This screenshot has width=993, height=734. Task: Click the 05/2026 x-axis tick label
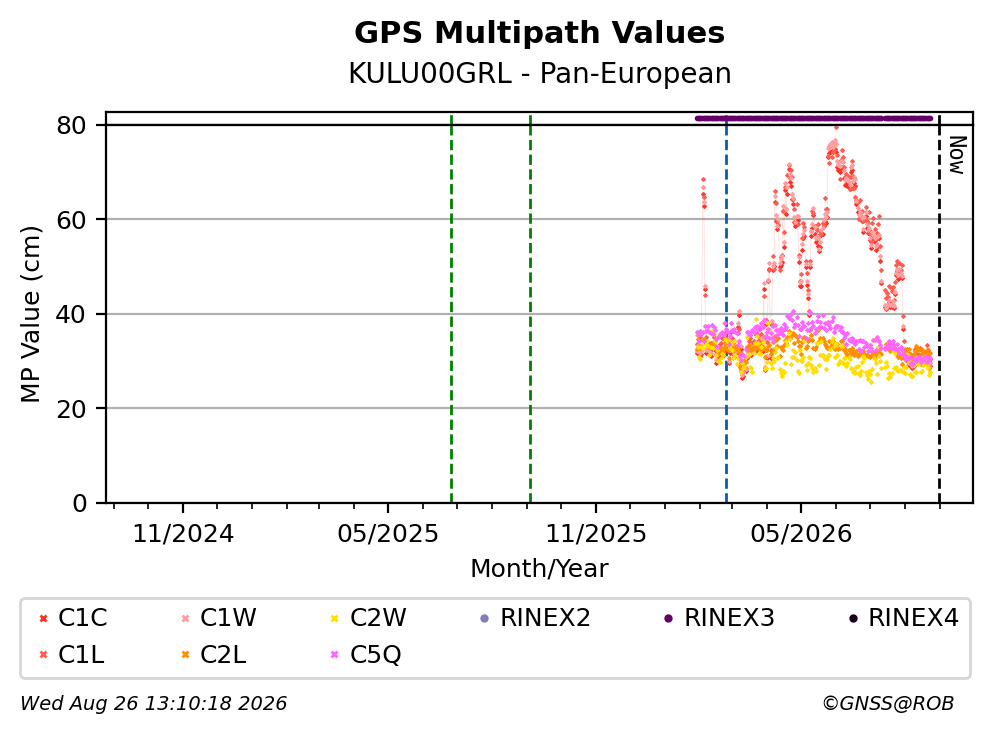801,534
